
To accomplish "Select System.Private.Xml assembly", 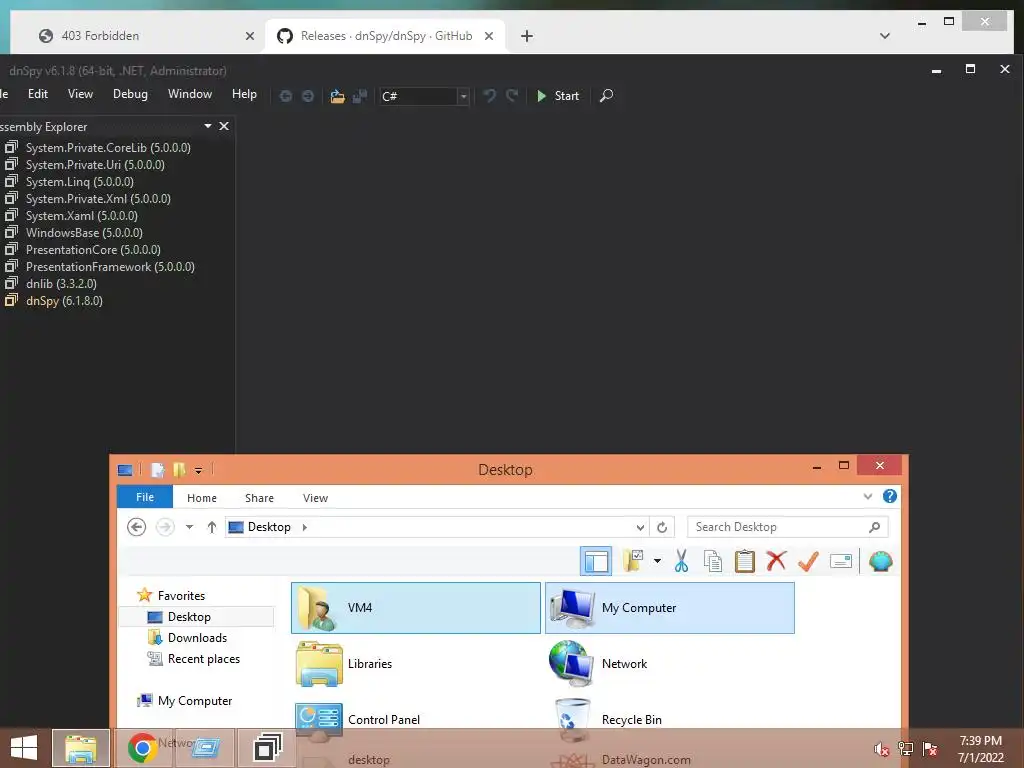I will coord(98,199).
